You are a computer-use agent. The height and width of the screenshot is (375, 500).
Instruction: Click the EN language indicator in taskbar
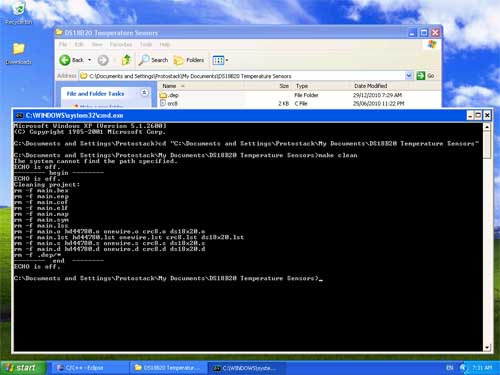(x=449, y=368)
